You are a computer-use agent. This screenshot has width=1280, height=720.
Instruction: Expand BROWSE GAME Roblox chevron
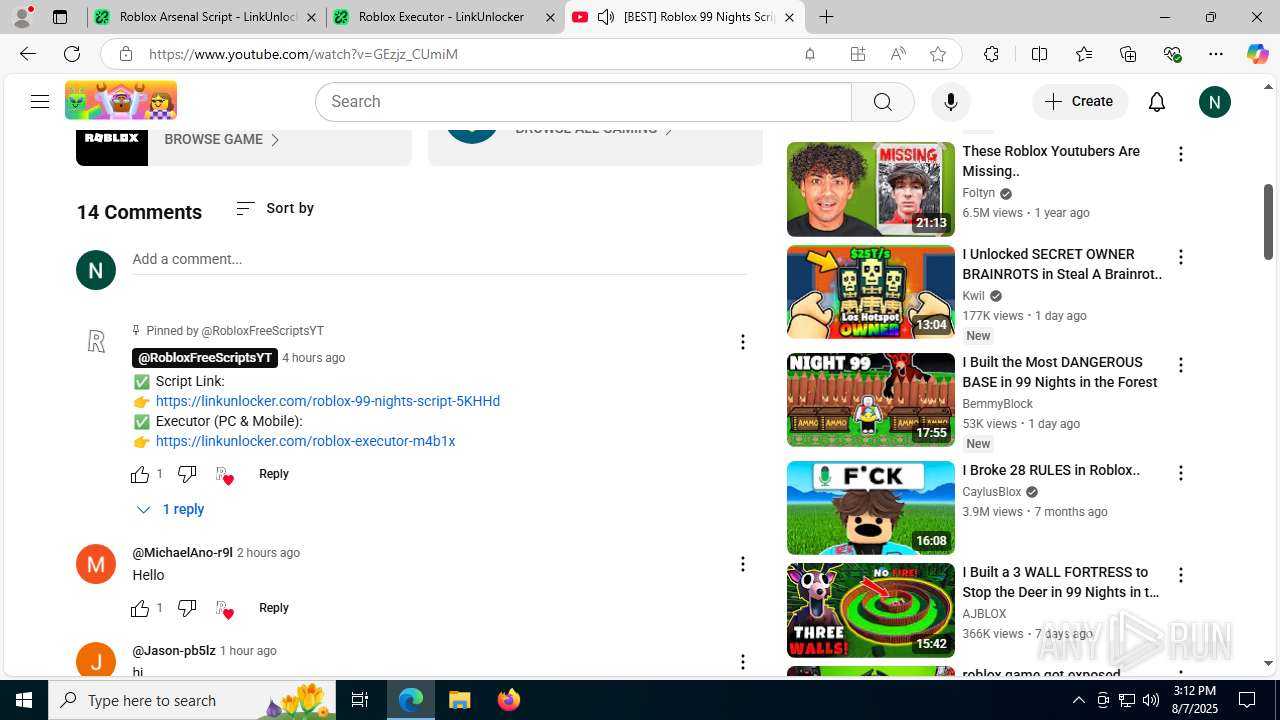pos(275,140)
